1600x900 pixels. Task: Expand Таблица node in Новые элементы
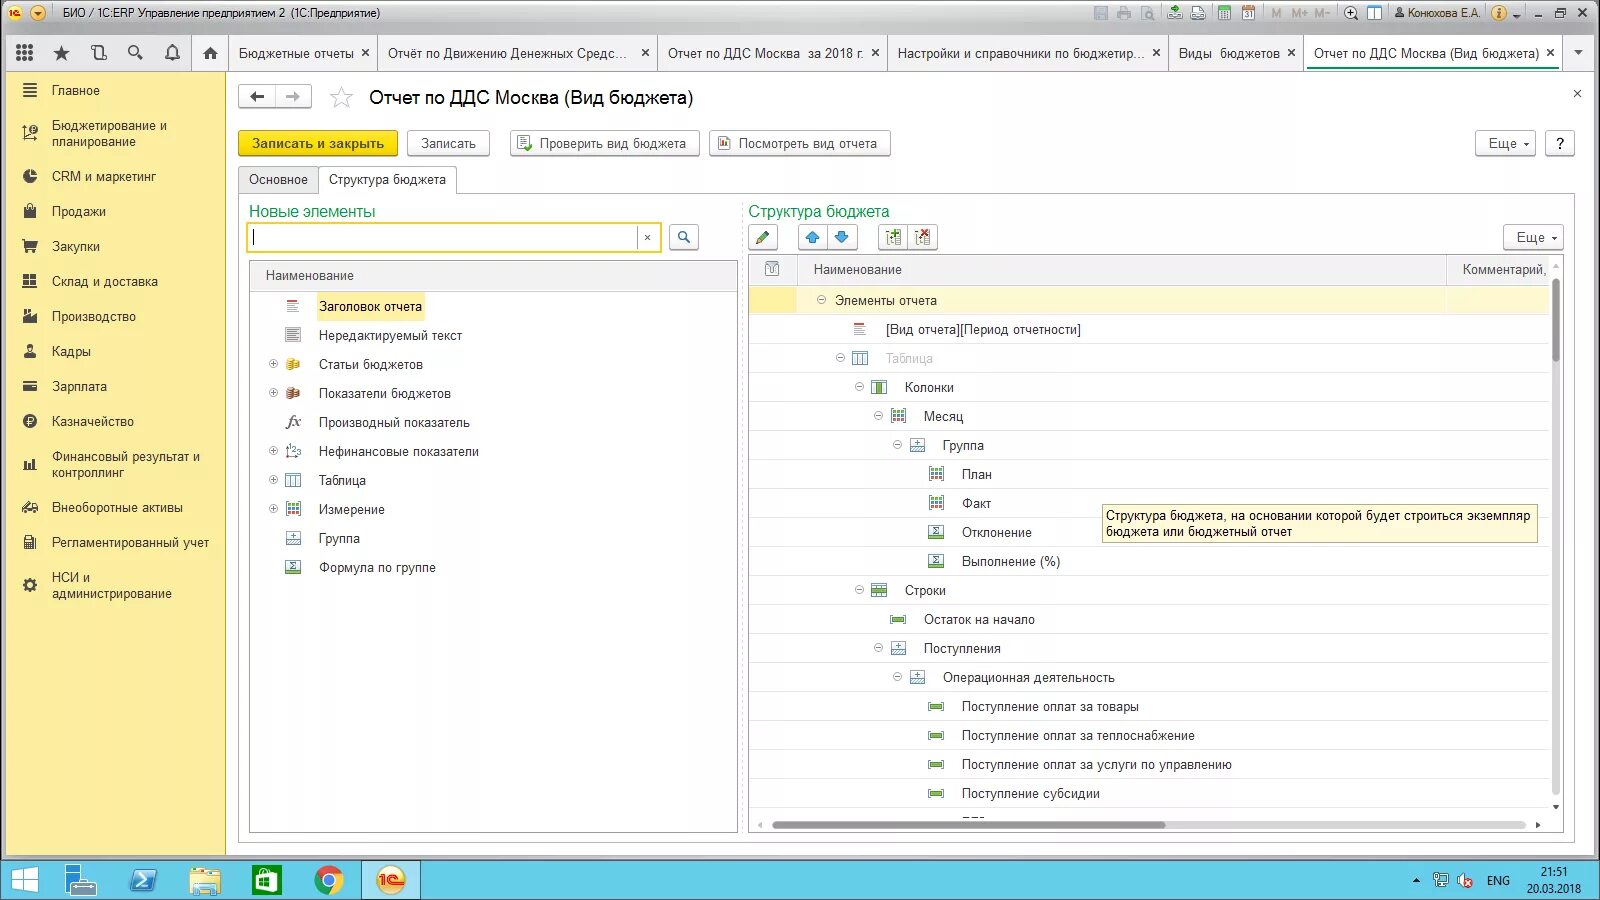click(273, 480)
